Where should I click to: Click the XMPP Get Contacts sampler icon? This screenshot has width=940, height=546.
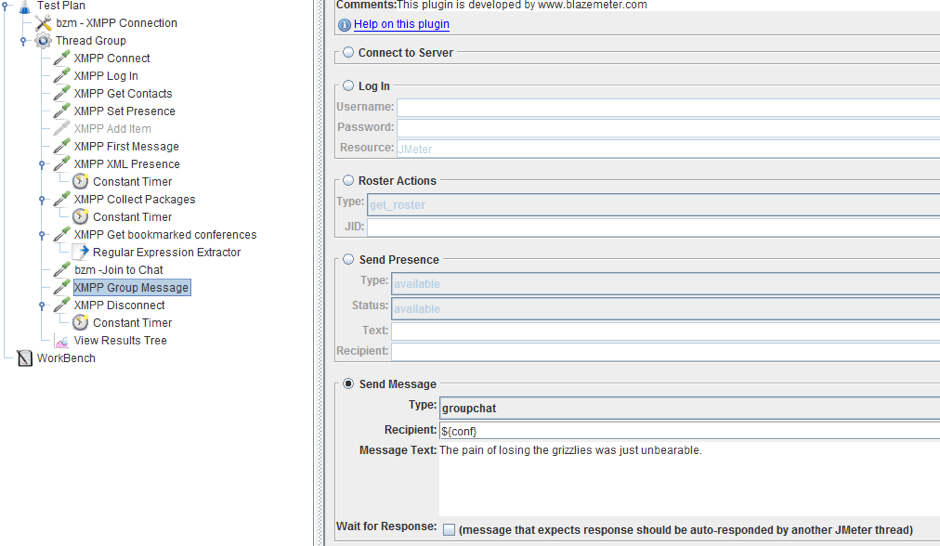point(62,93)
